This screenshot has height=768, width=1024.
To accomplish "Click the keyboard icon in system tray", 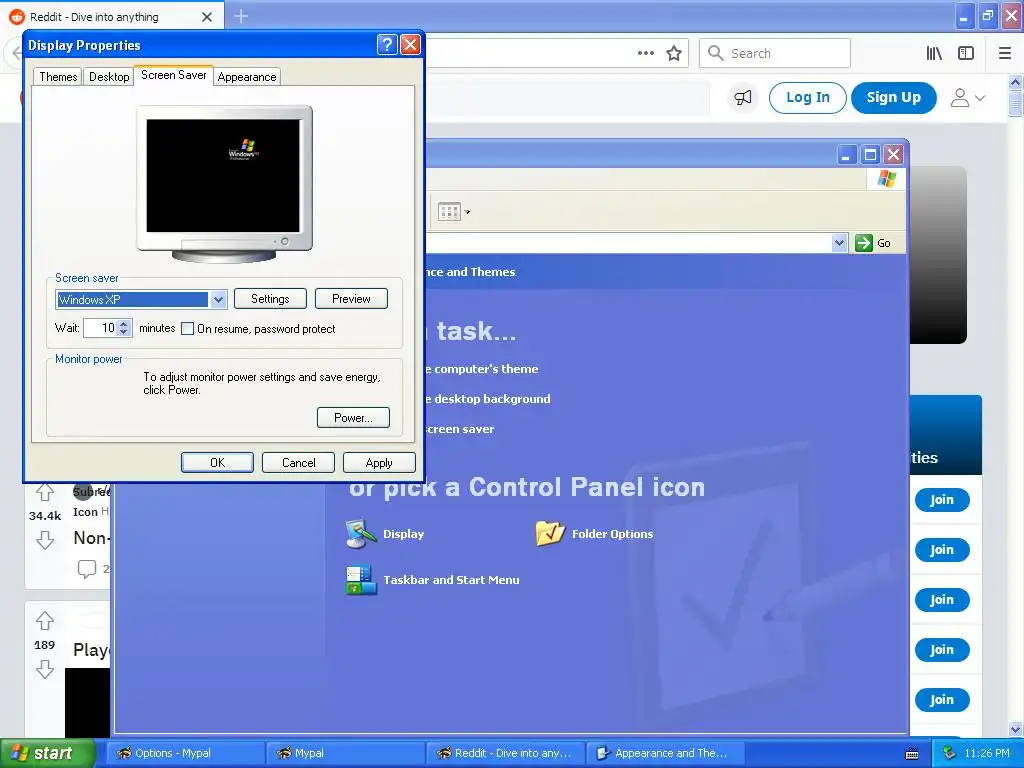I will click(912, 754).
